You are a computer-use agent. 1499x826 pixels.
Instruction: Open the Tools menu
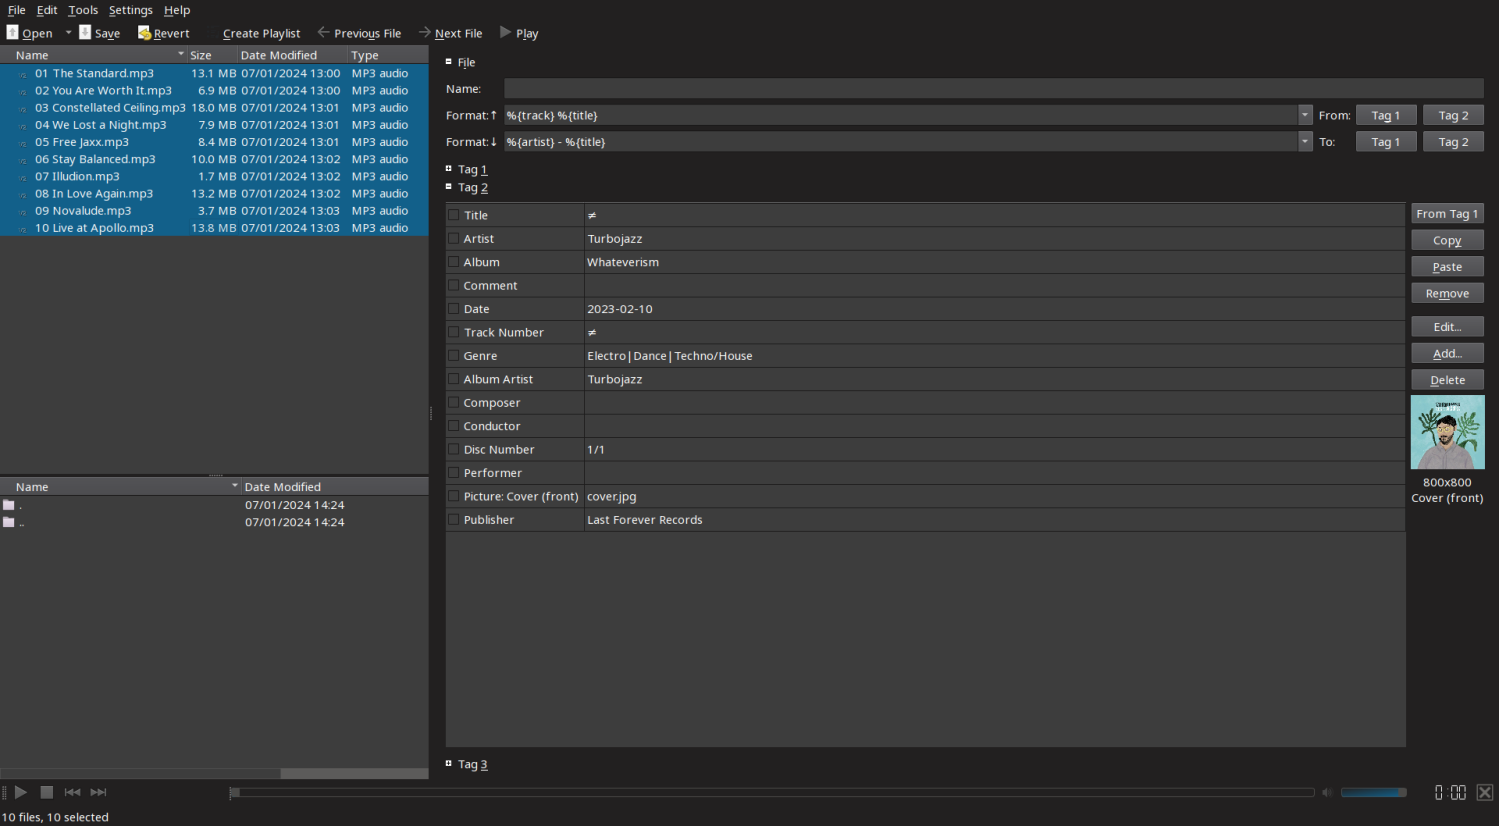[x=83, y=10]
